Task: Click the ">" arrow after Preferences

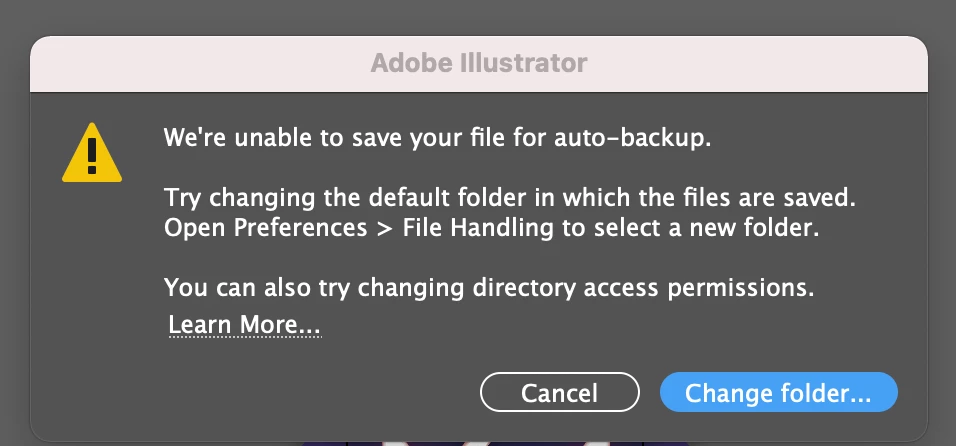Action: (x=385, y=229)
